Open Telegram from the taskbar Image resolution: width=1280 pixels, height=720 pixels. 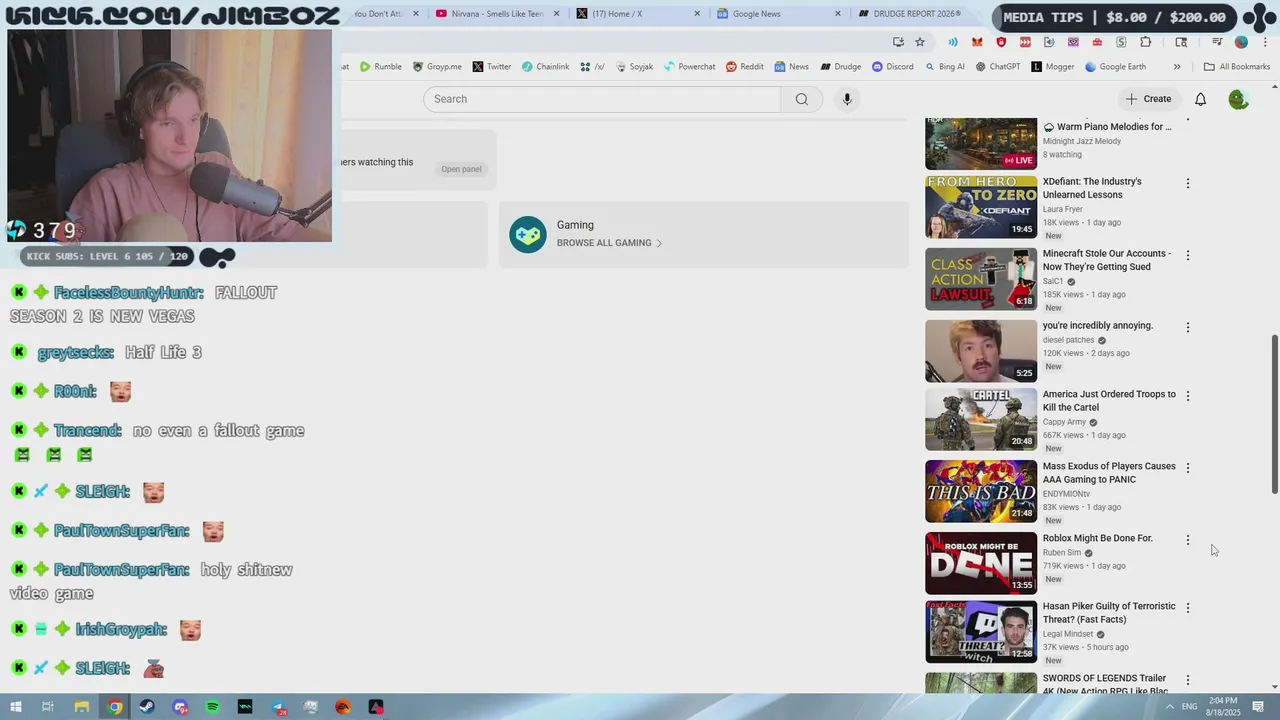coord(278,707)
